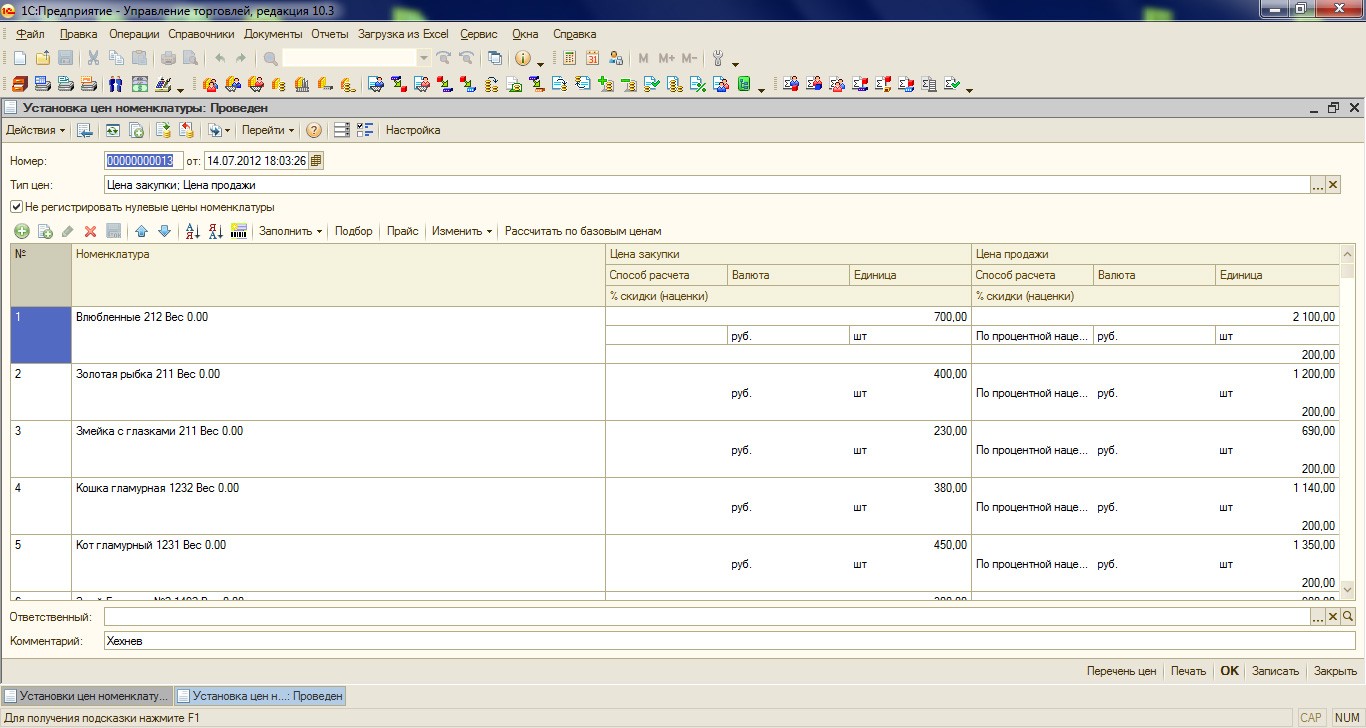
Task: Click the 450,00 purchase price cell
Action: [788, 545]
